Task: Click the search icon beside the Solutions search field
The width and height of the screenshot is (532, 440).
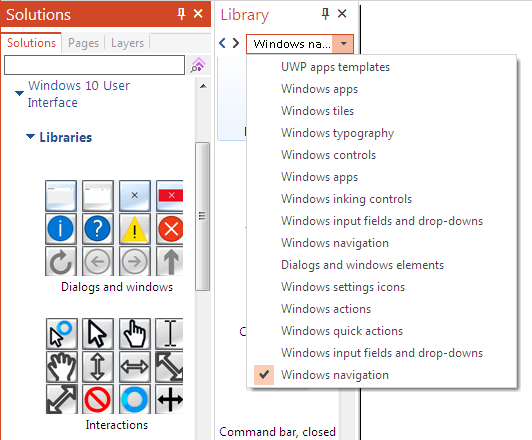Action: (x=198, y=64)
